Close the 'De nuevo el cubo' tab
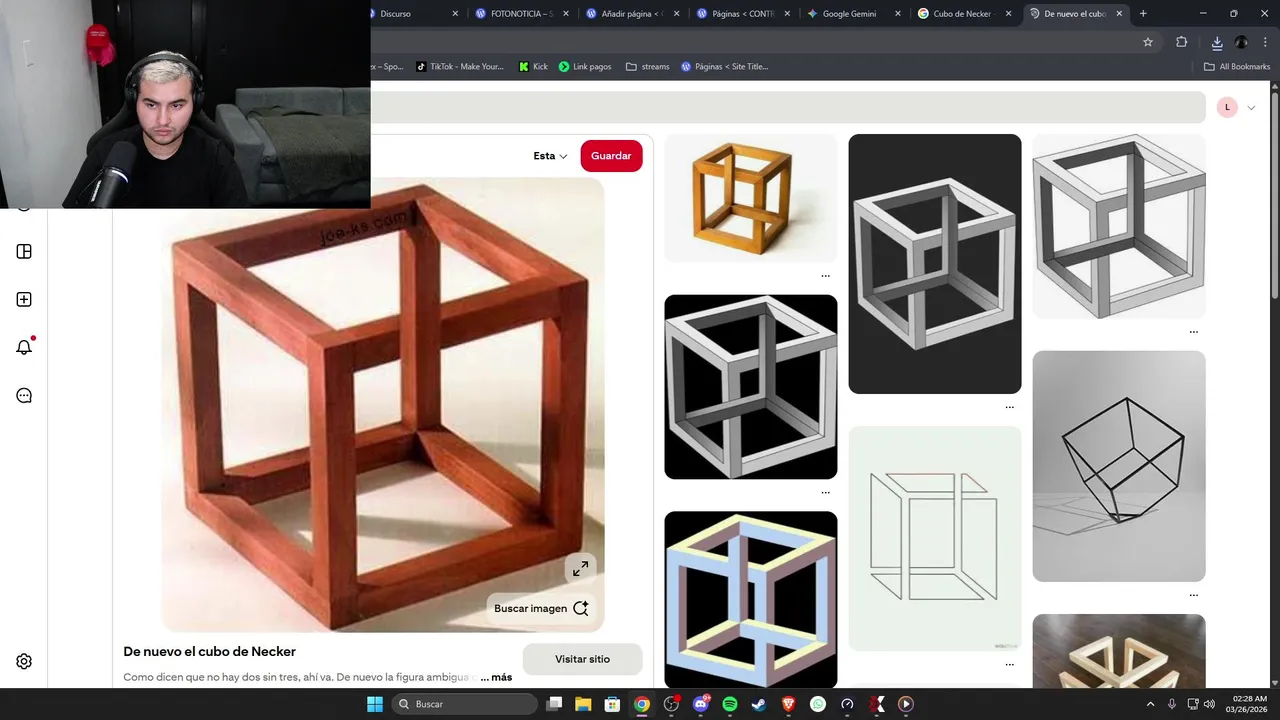Viewport: 1280px width, 720px height. click(x=1119, y=14)
